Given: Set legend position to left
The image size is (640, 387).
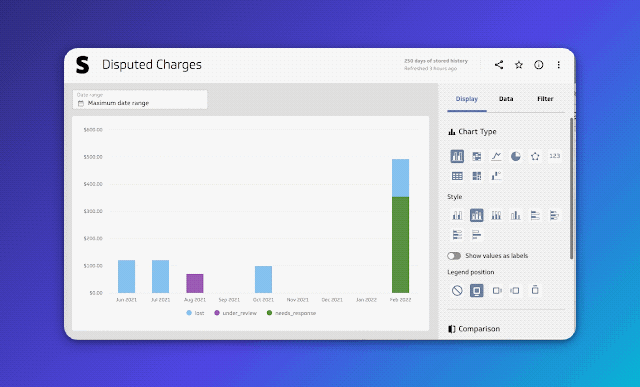Looking at the screenshot, I should [516, 290].
